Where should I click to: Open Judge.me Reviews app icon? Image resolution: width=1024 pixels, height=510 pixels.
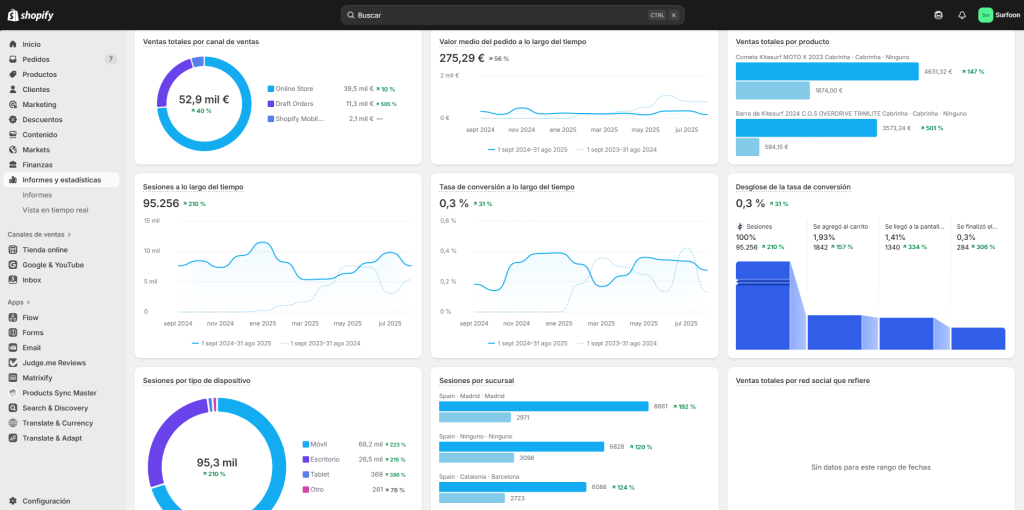12,362
